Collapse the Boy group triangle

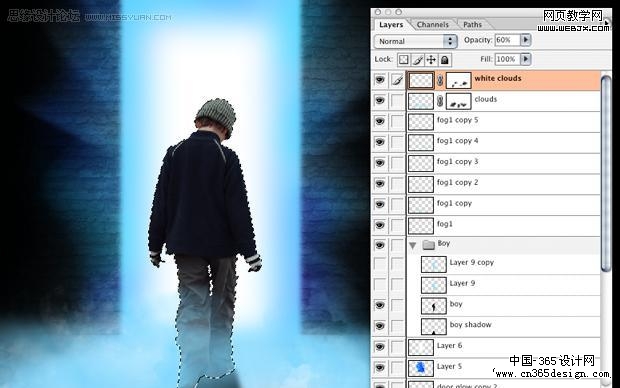(x=413, y=246)
